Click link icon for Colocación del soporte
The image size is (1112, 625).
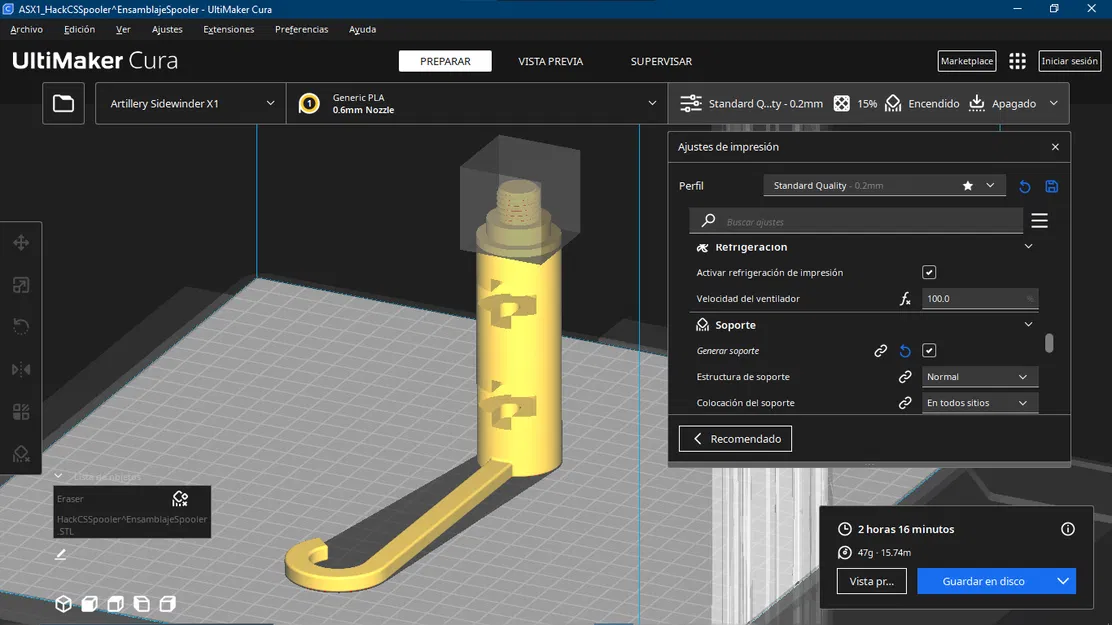(x=905, y=403)
